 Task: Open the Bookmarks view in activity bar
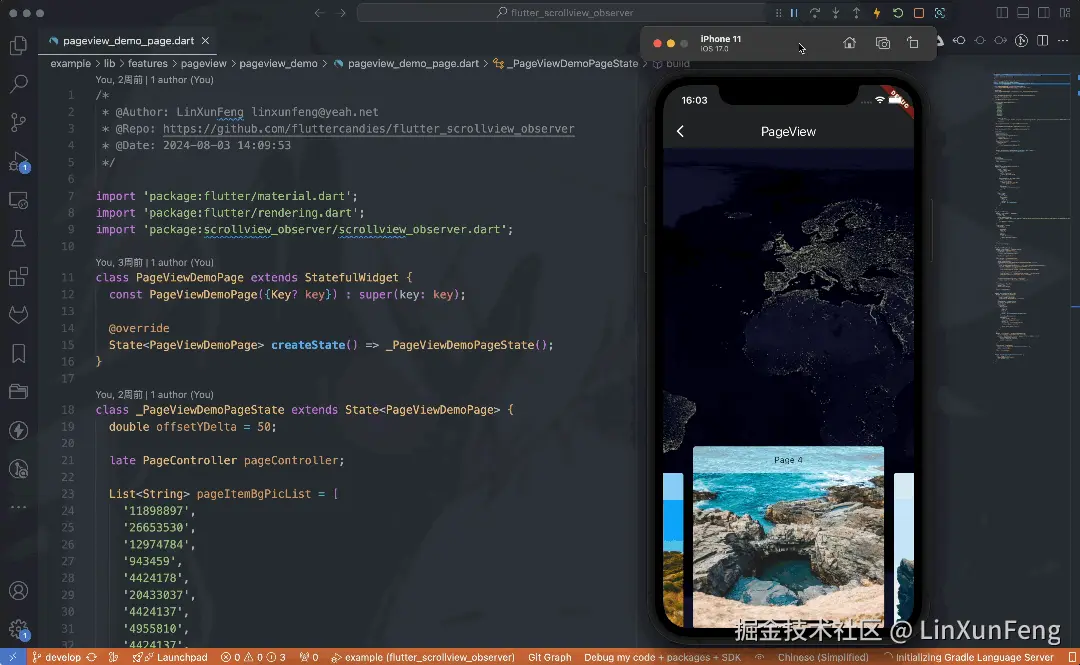(19, 354)
